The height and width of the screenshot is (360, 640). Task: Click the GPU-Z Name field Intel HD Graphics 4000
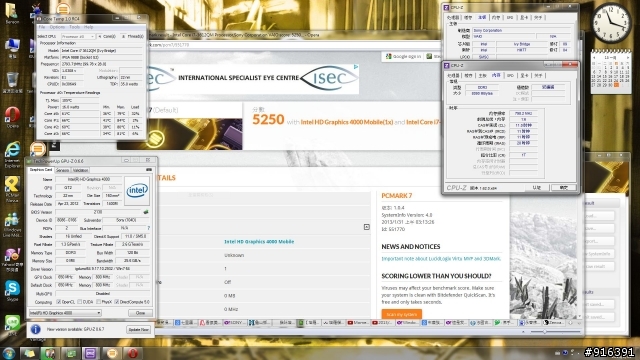pyautogui.click(x=89, y=179)
